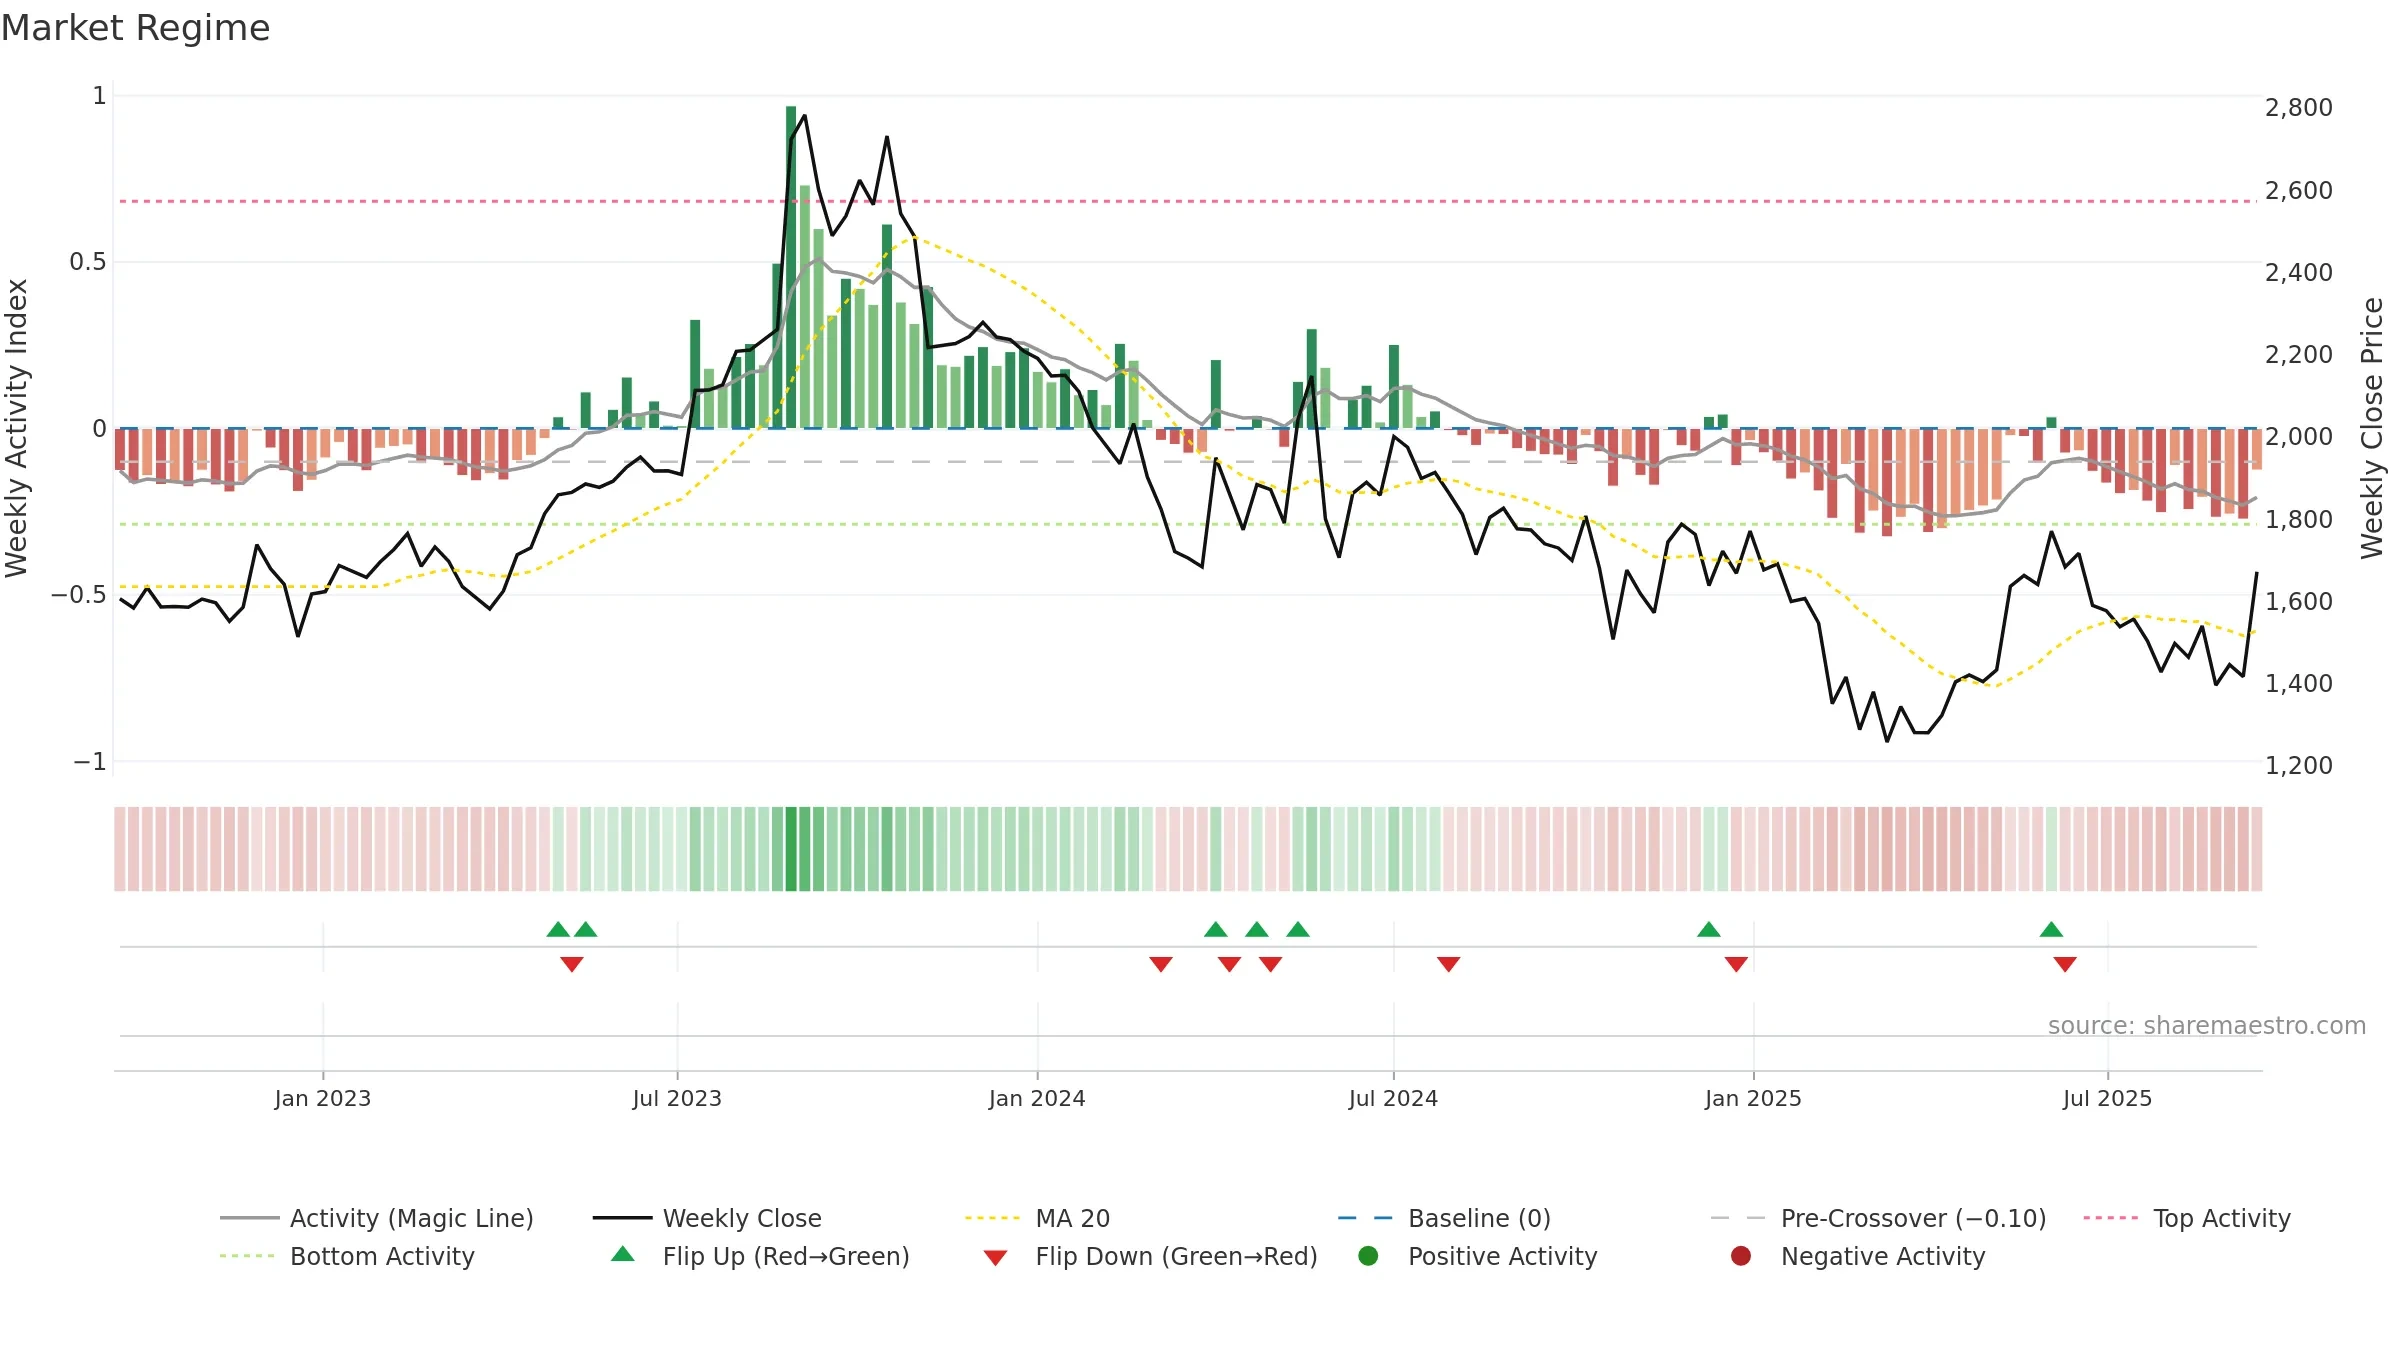The image size is (2400, 1350).
Task: Click the Jul 2024 axis label
Action: 1393,1099
